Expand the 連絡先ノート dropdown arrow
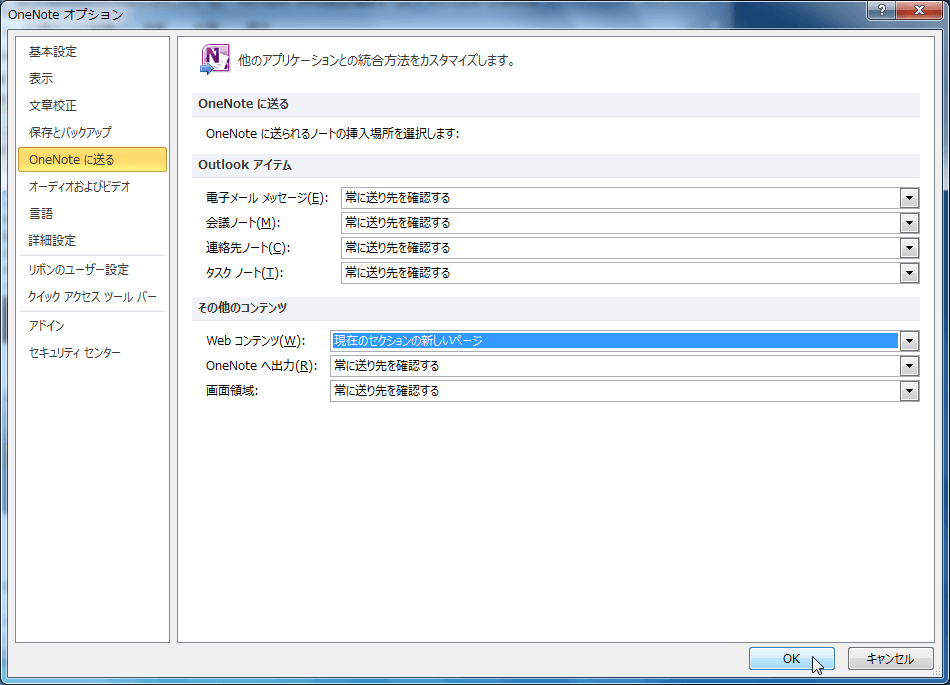This screenshot has width=950, height=685. tap(909, 248)
